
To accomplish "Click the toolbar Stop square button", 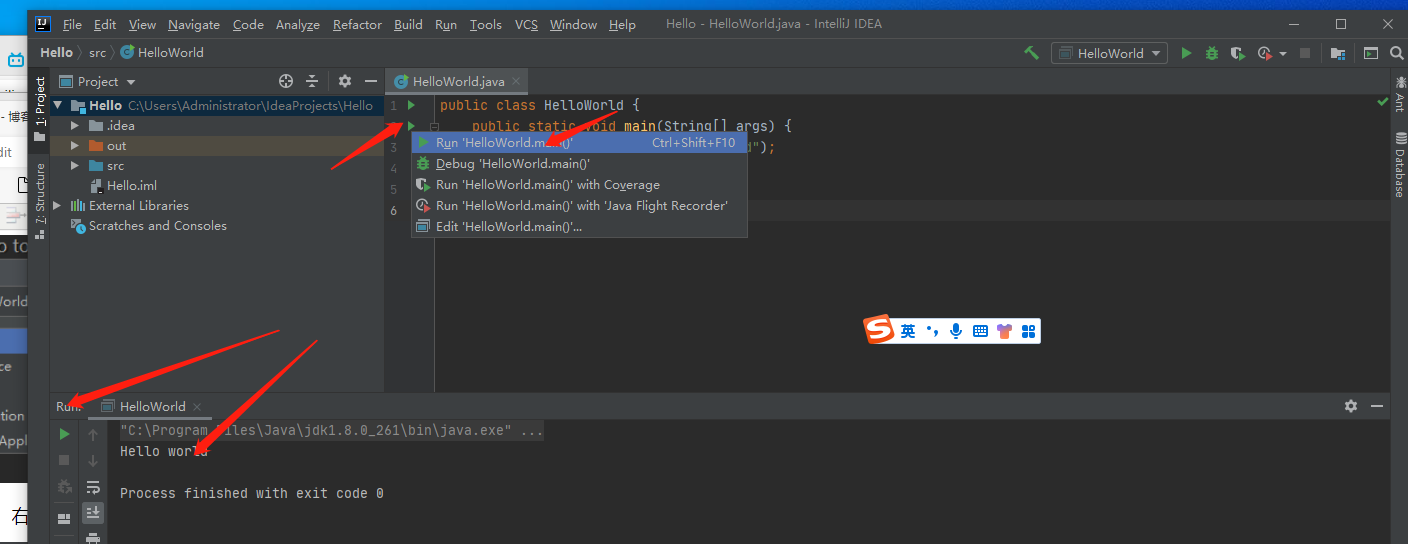I will [1304, 53].
